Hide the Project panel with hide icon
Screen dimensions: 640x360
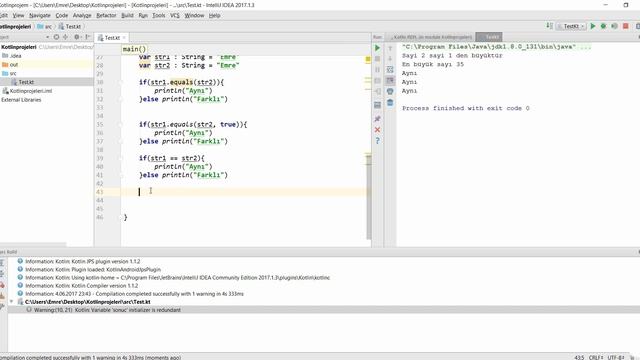tap(87, 37)
